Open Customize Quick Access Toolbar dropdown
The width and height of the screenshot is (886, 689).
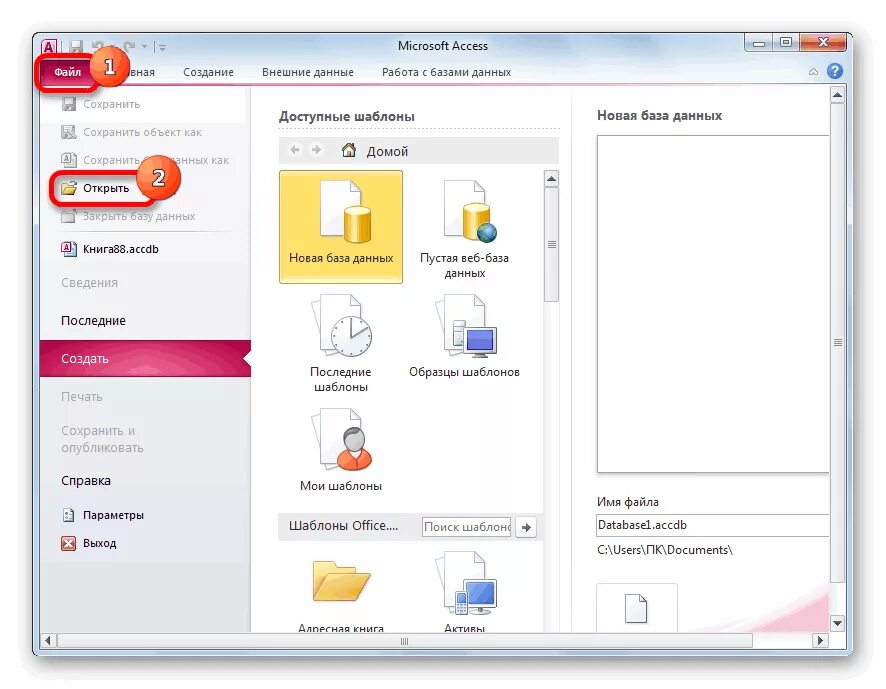click(162, 47)
